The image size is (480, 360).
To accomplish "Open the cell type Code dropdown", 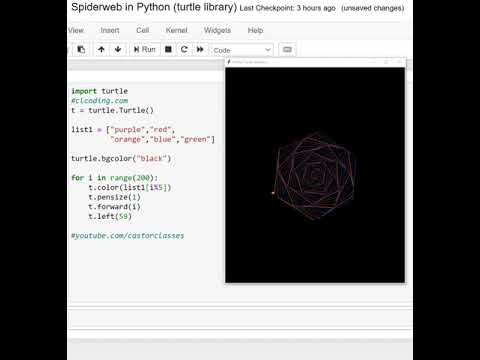I will [242, 50].
